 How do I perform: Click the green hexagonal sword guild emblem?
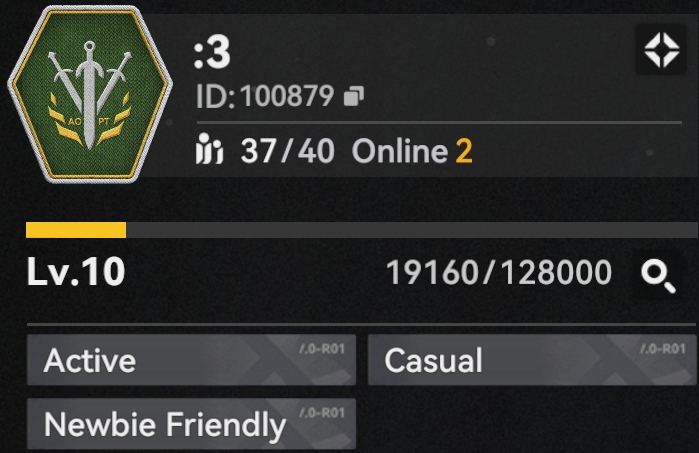pyautogui.click(x=90, y=95)
